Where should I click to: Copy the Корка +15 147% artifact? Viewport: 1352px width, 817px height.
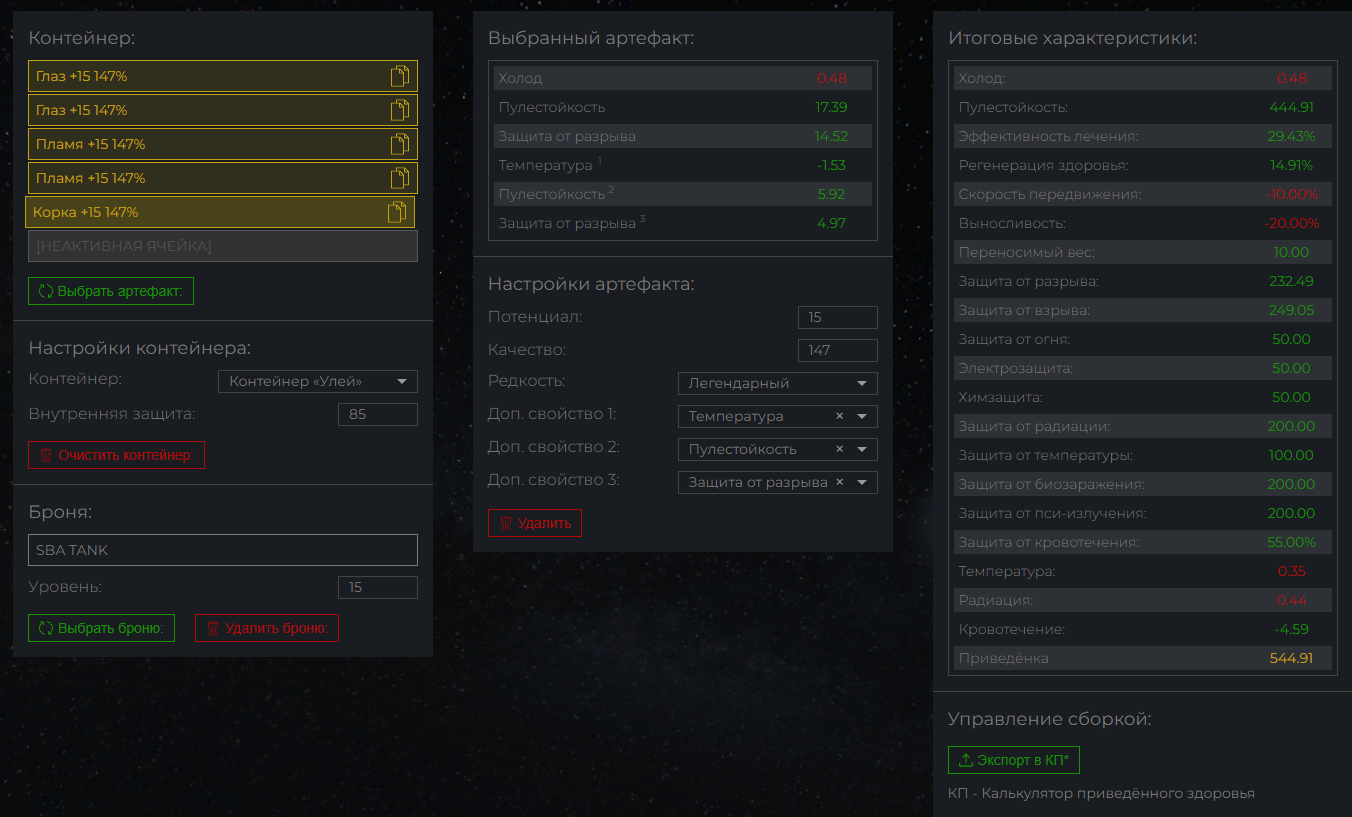[396, 212]
